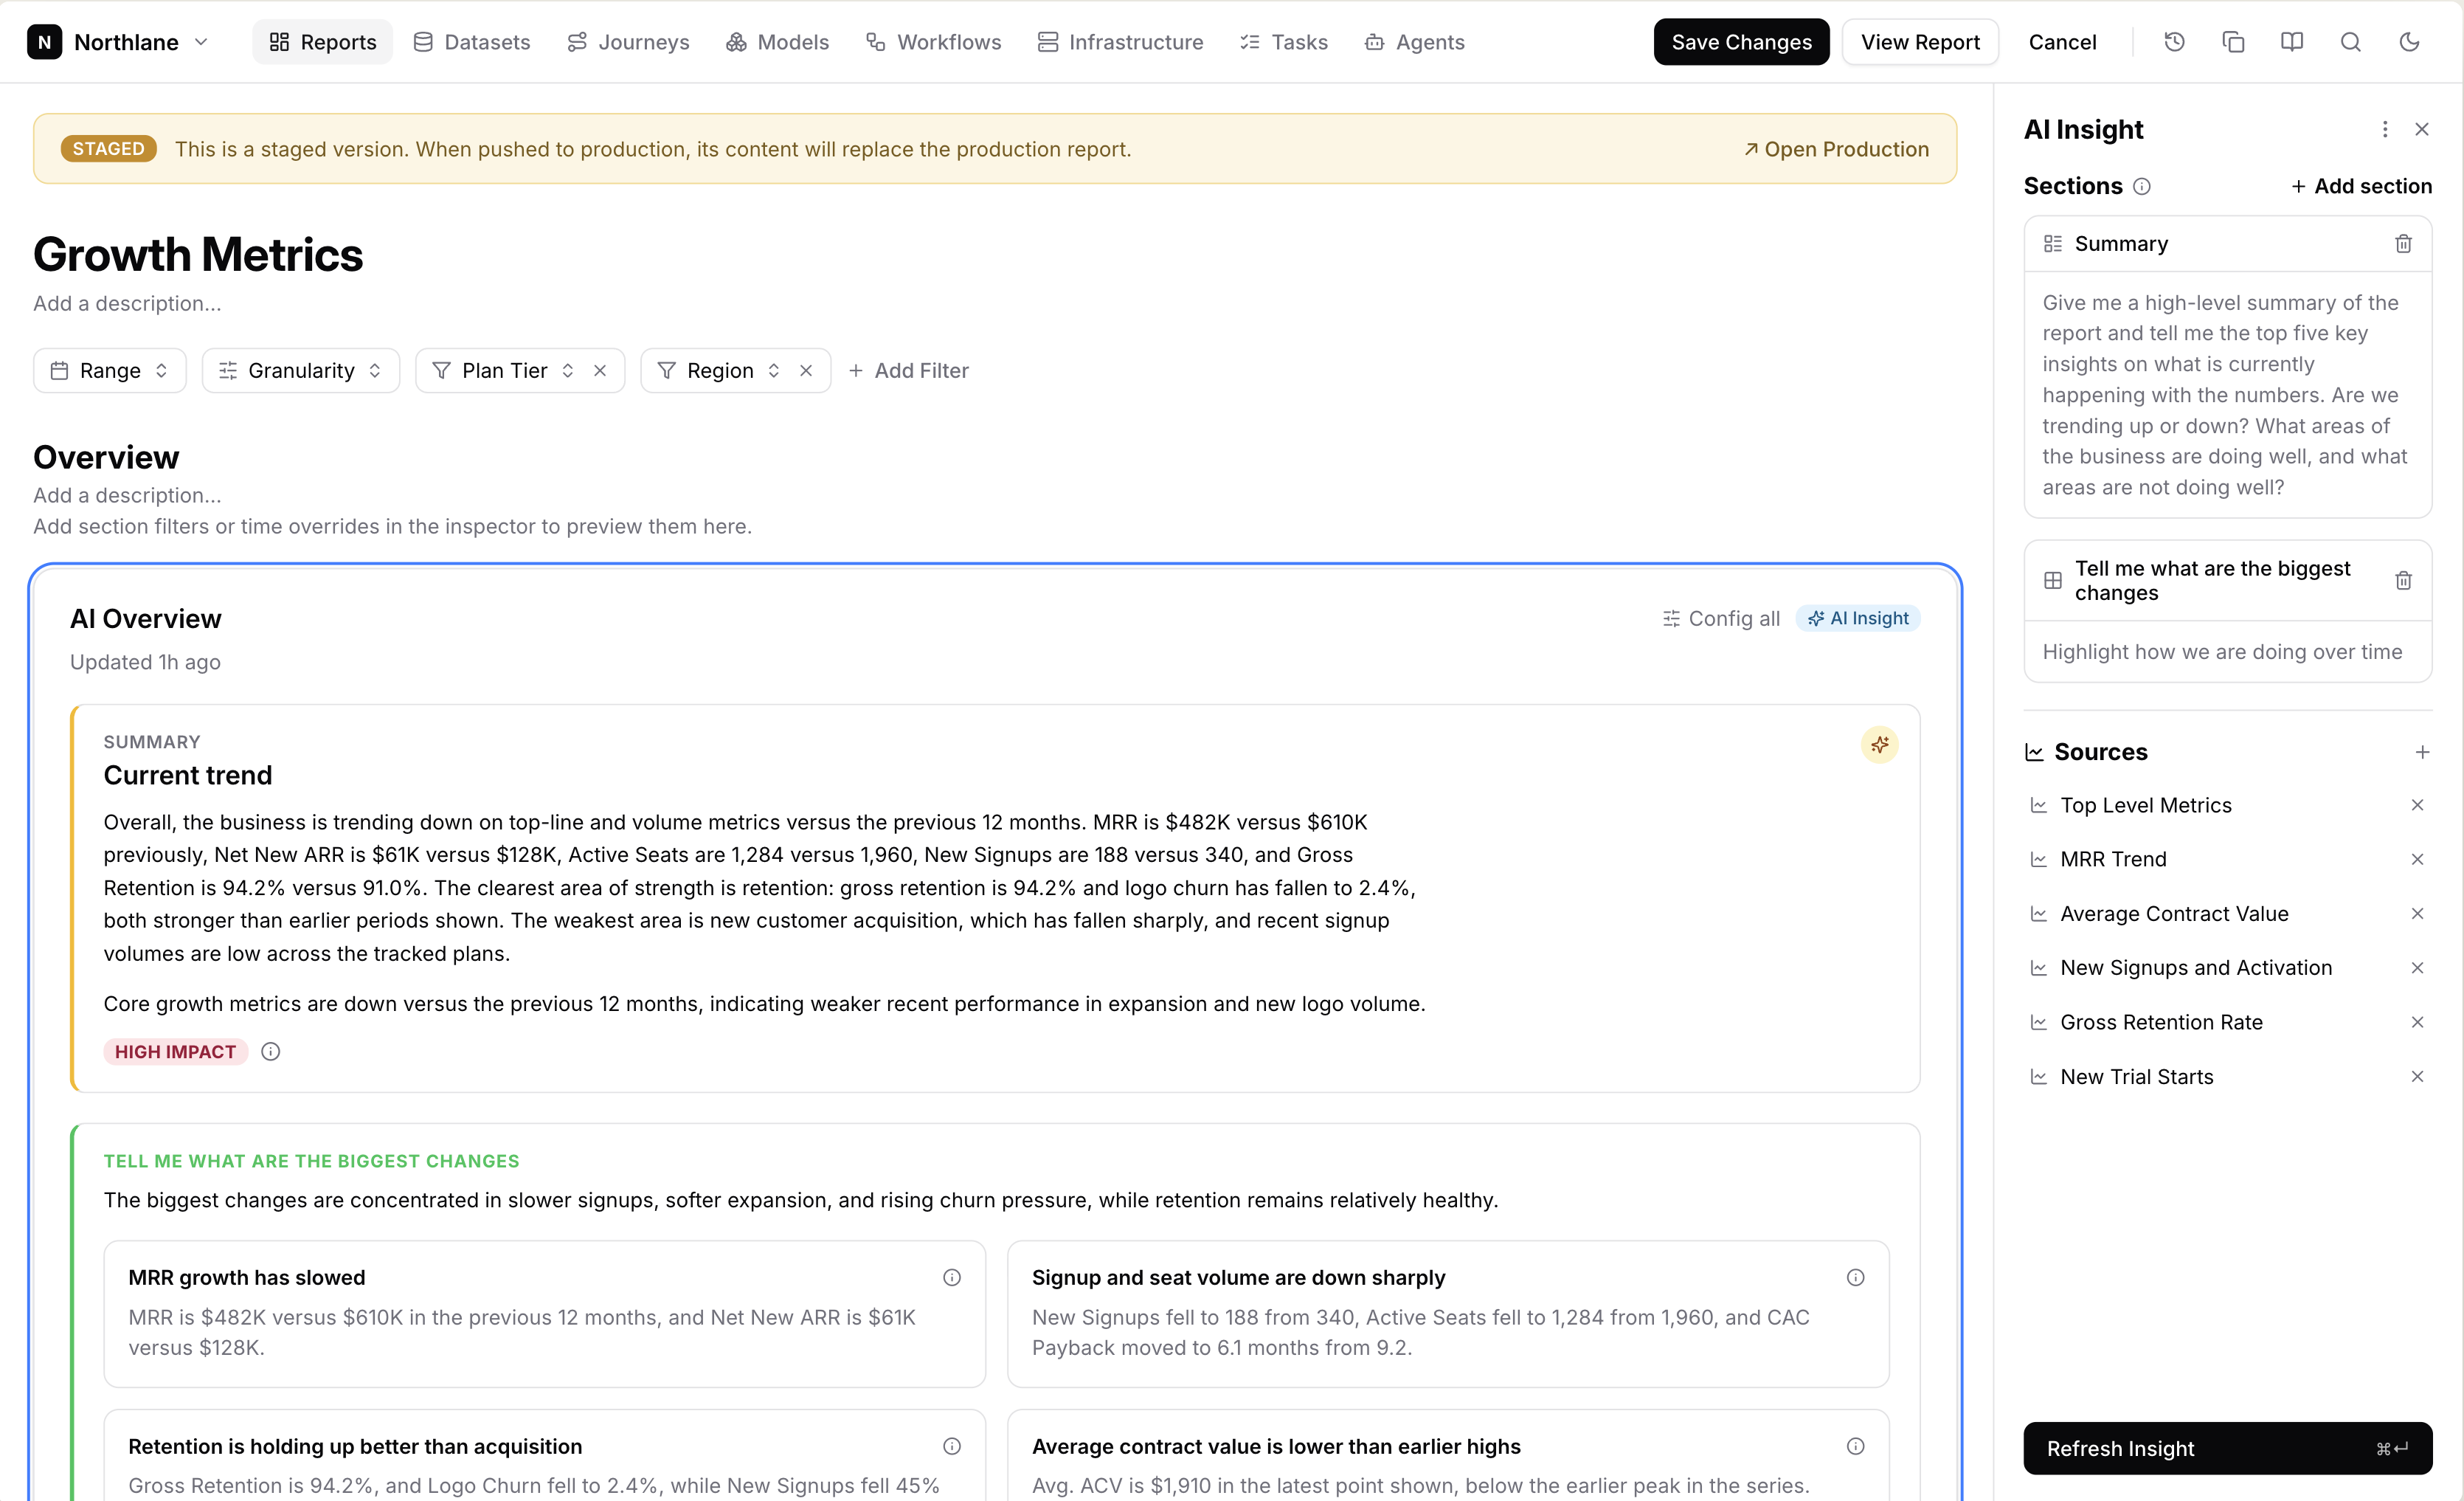Image resolution: width=2464 pixels, height=1501 pixels.
Task: Click Refresh Insight button
Action: tap(2227, 1448)
